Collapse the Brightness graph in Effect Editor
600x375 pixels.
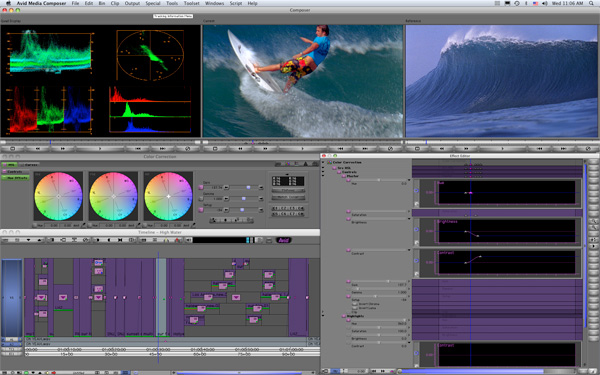(x=409, y=218)
